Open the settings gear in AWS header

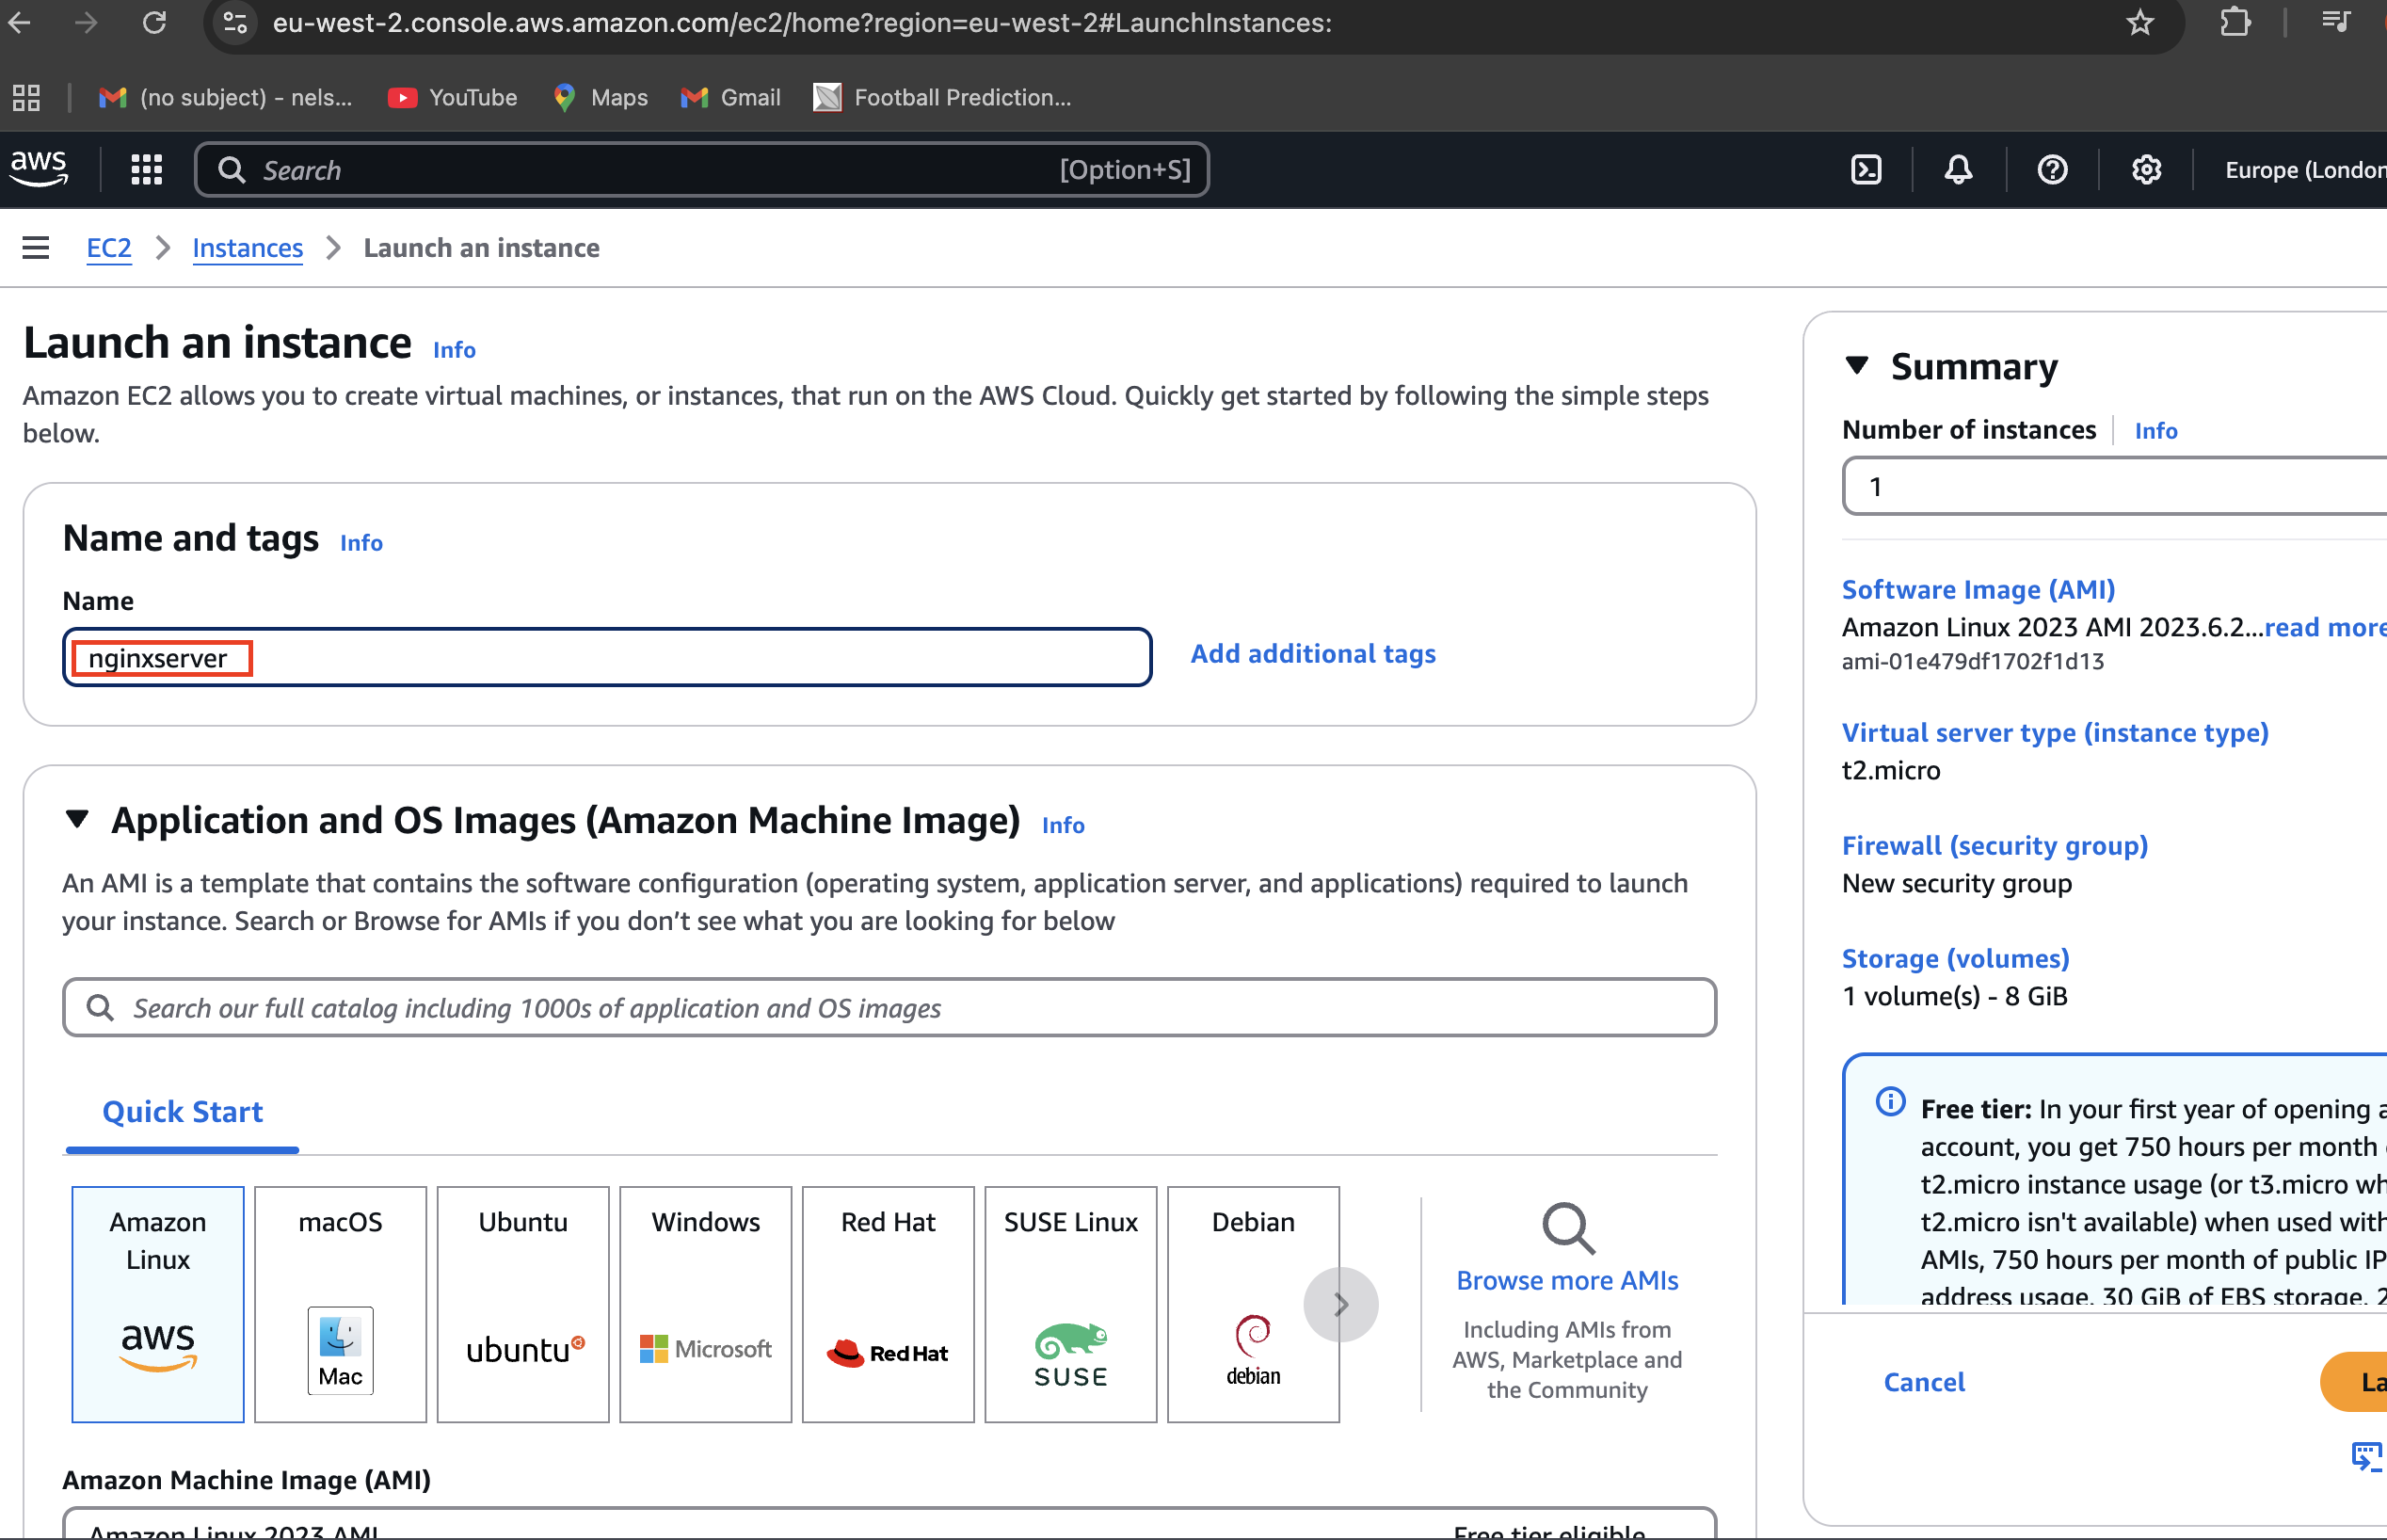tap(2146, 170)
